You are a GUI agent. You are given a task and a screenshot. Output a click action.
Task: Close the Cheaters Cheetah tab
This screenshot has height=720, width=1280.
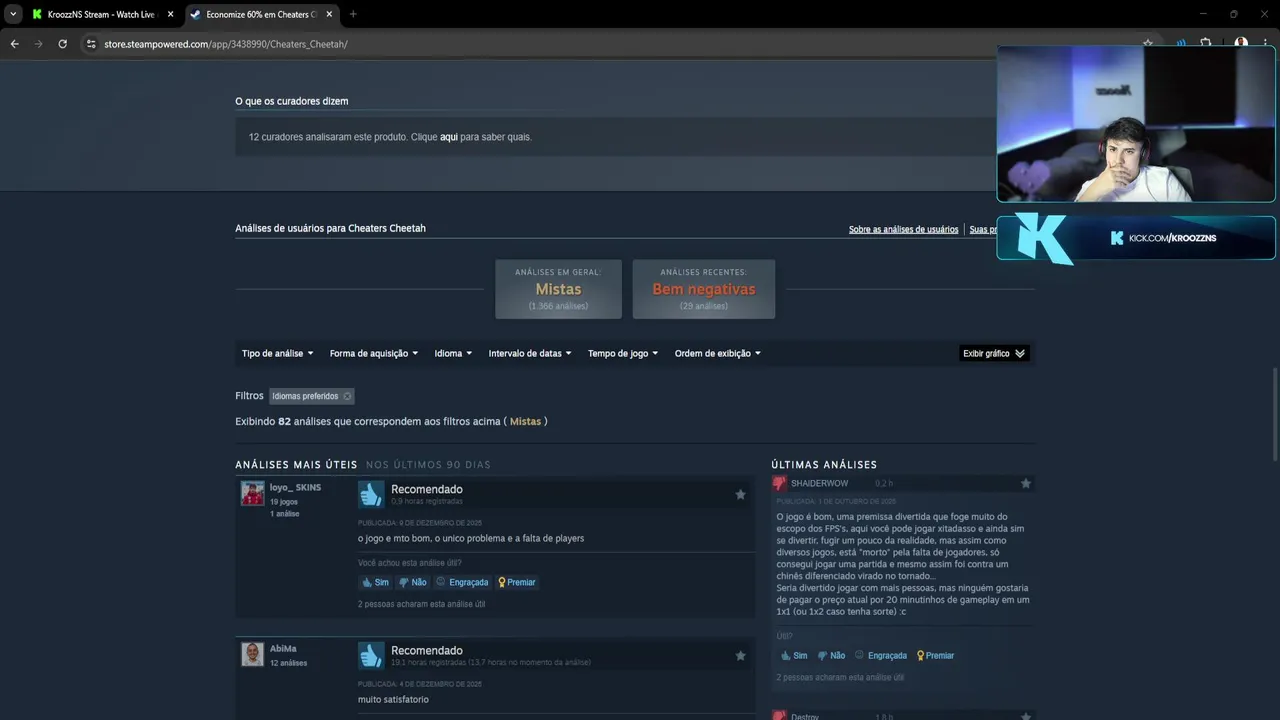pos(329,14)
